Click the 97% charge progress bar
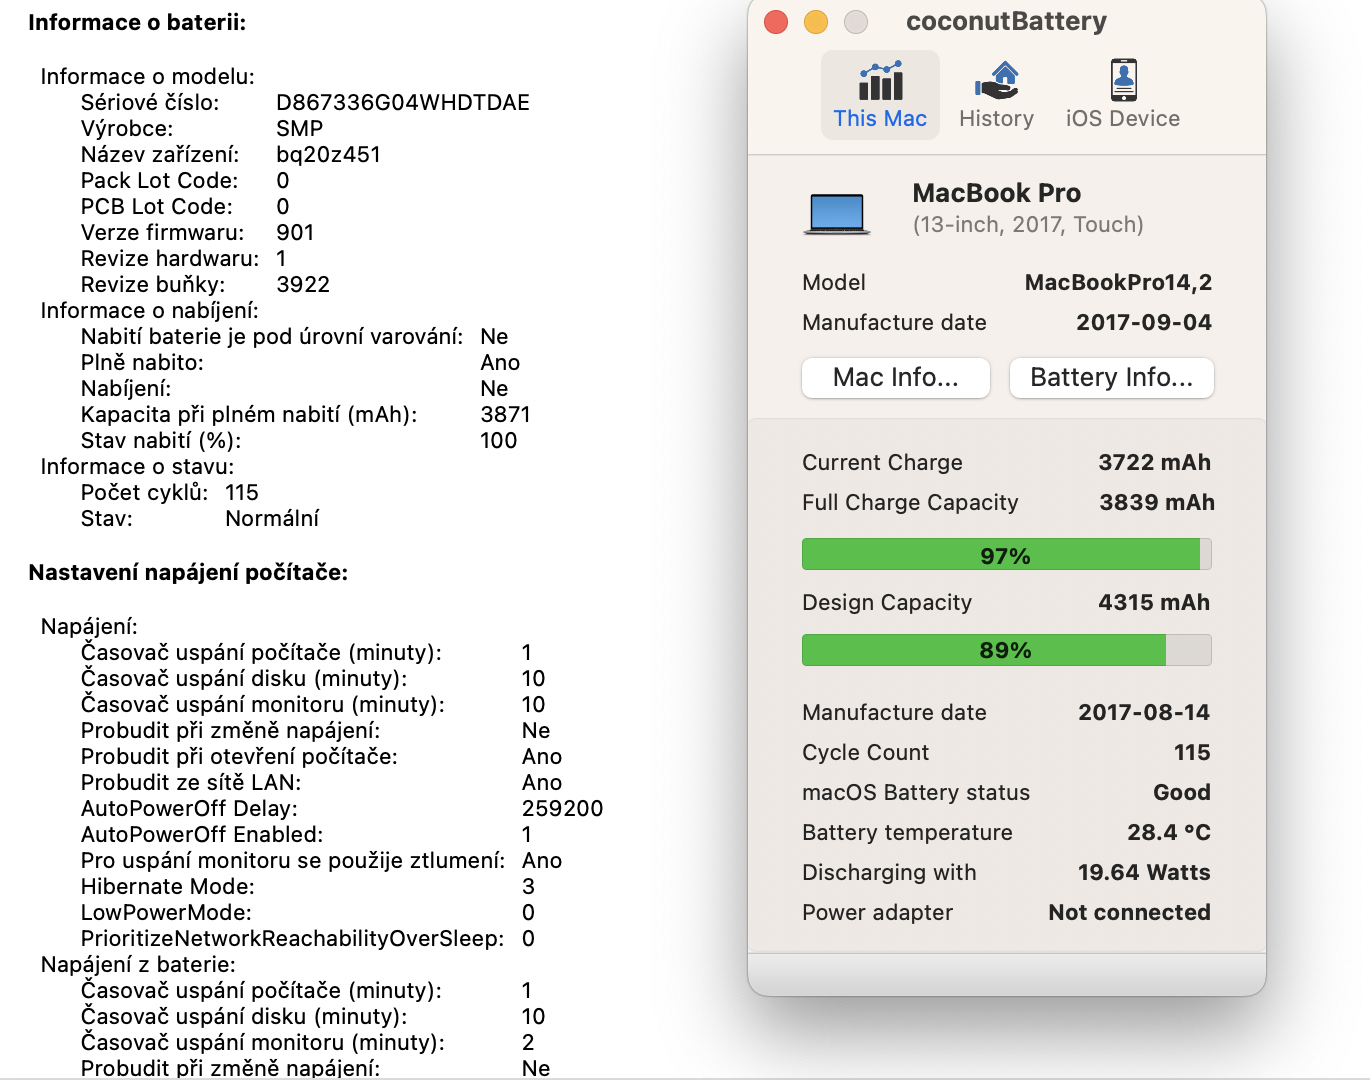1370x1080 pixels. (x=1007, y=554)
